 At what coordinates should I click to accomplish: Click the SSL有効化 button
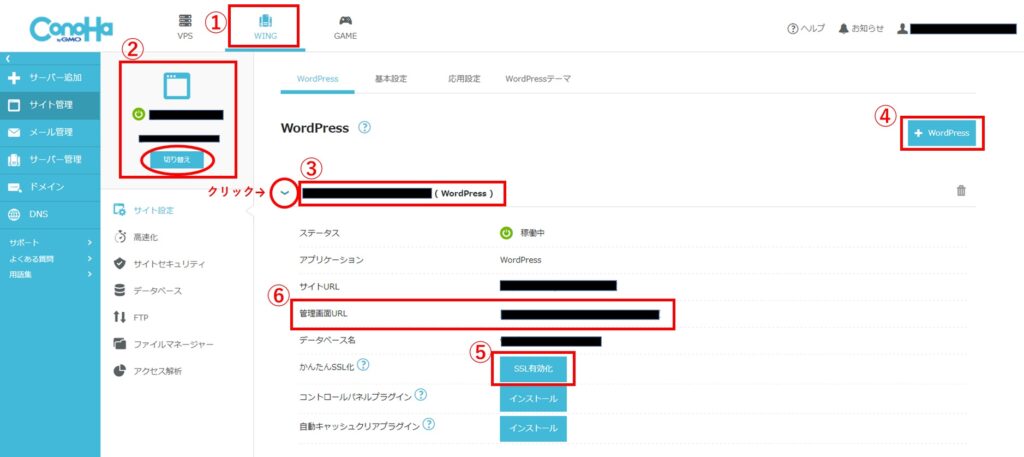(x=534, y=369)
